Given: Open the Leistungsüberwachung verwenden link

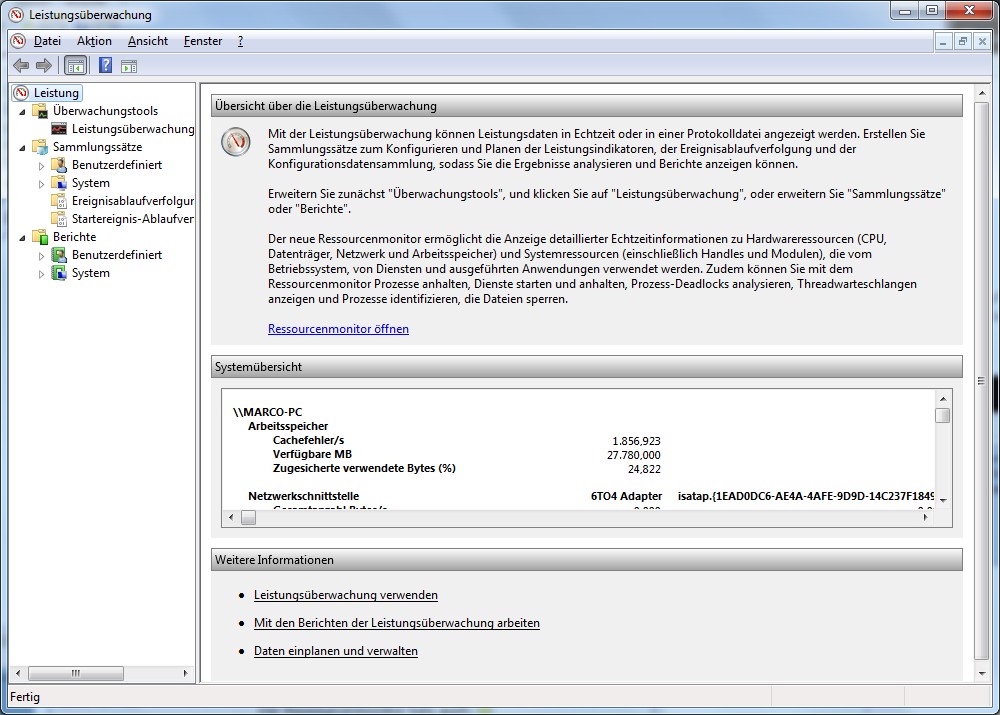Looking at the screenshot, I should [346, 595].
